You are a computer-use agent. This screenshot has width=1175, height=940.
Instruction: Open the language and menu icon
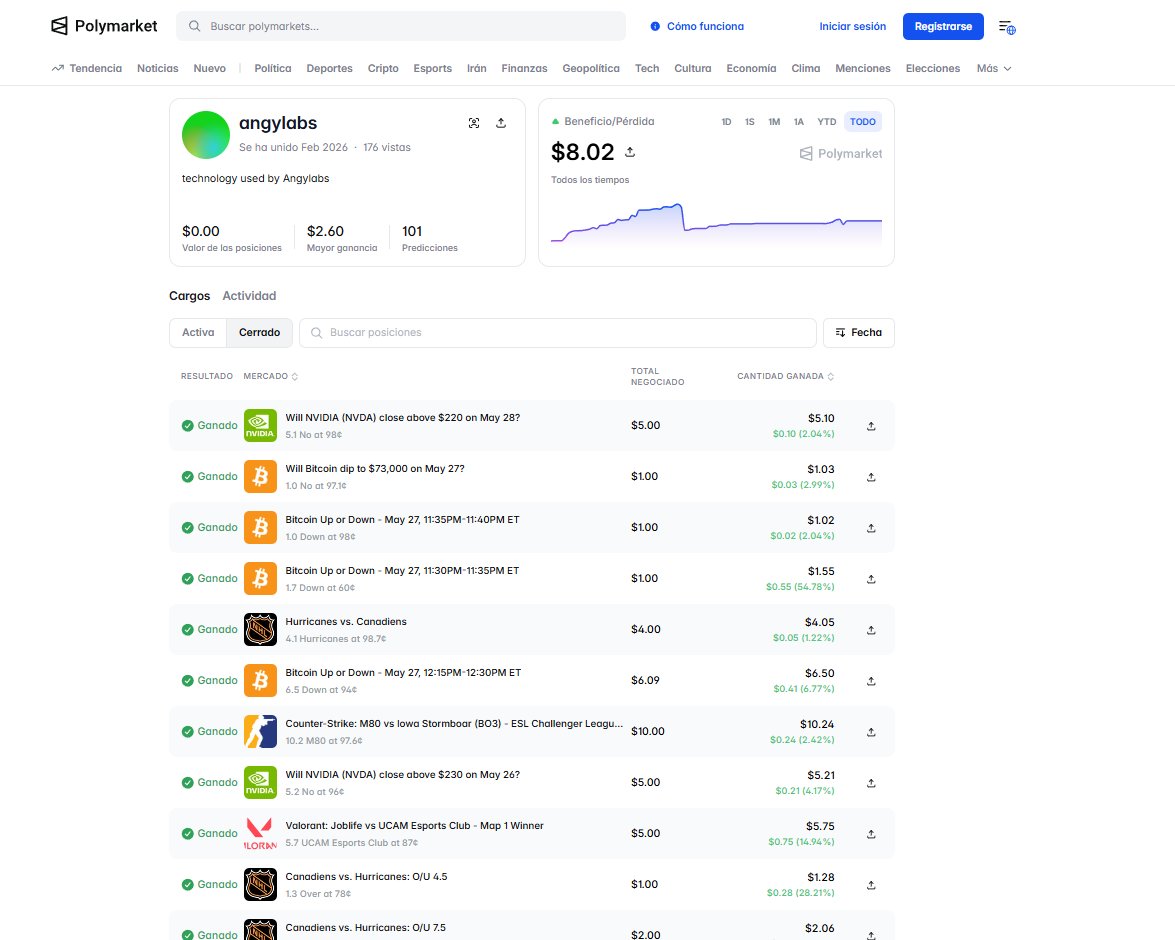(x=1007, y=28)
